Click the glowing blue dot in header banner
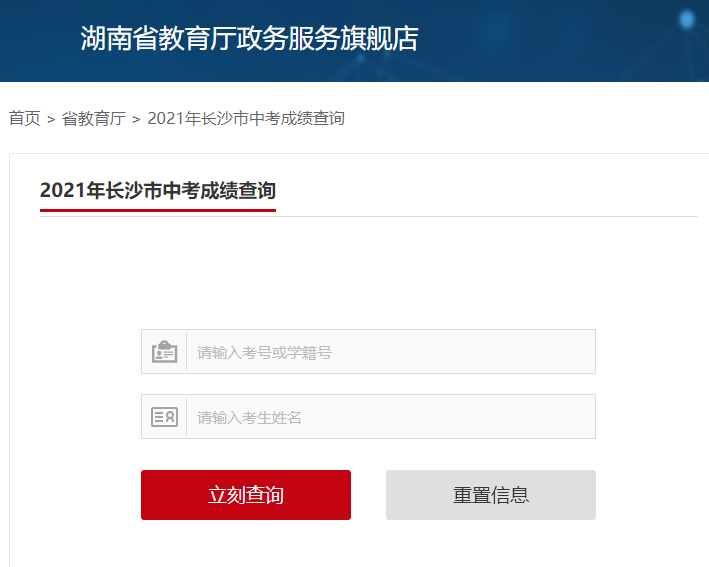 pyautogui.click(x=687, y=20)
